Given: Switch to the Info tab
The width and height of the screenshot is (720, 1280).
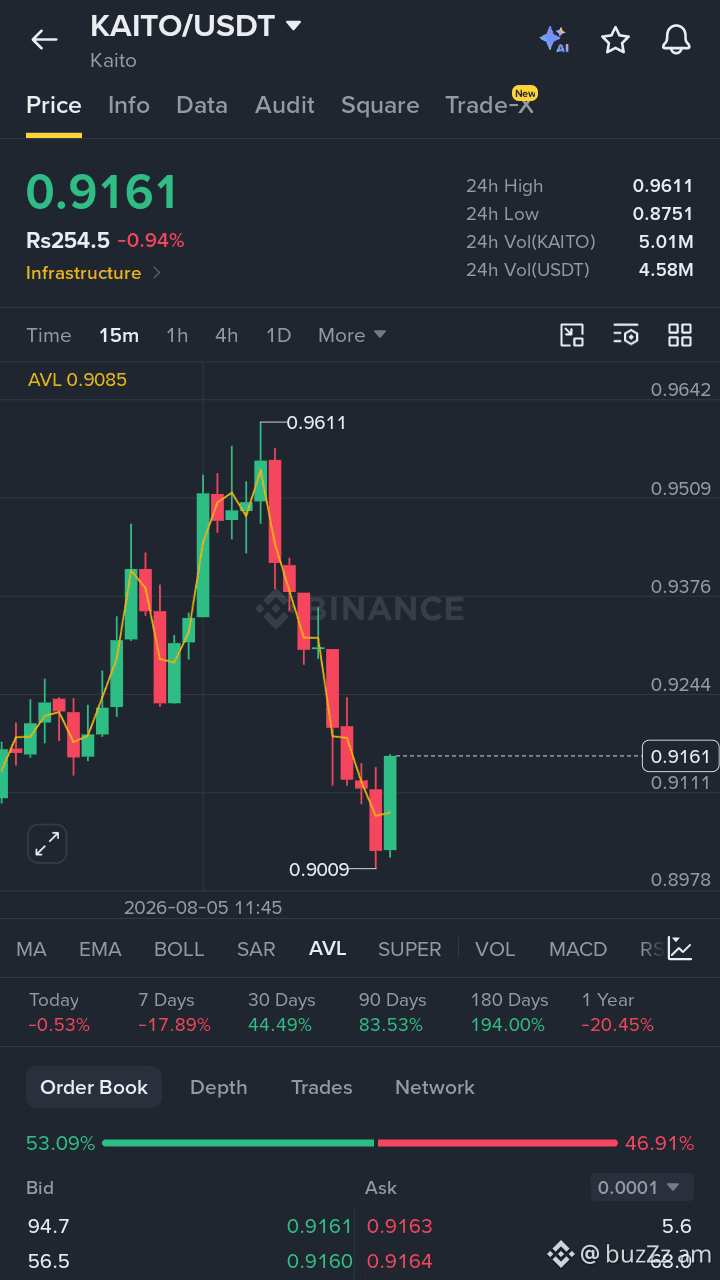Looking at the screenshot, I should 129,105.
